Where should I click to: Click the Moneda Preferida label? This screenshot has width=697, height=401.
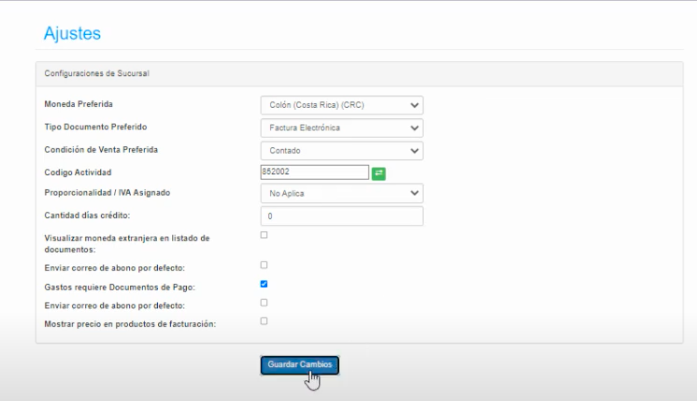click(x=79, y=104)
